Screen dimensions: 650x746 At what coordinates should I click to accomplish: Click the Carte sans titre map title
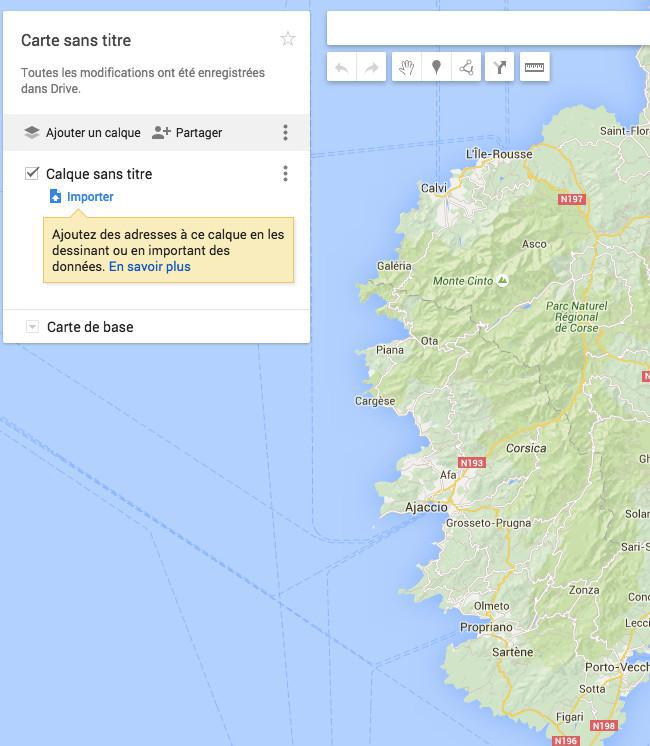pos(76,41)
